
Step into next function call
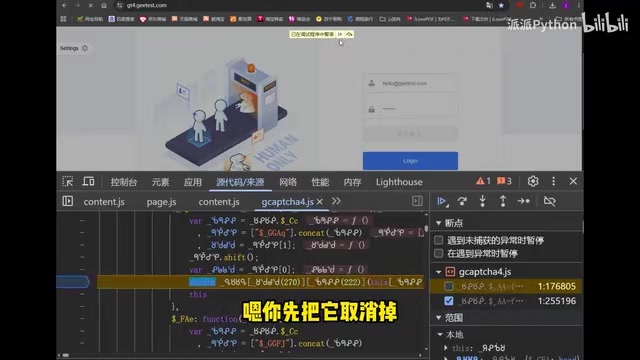tap(482, 201)
